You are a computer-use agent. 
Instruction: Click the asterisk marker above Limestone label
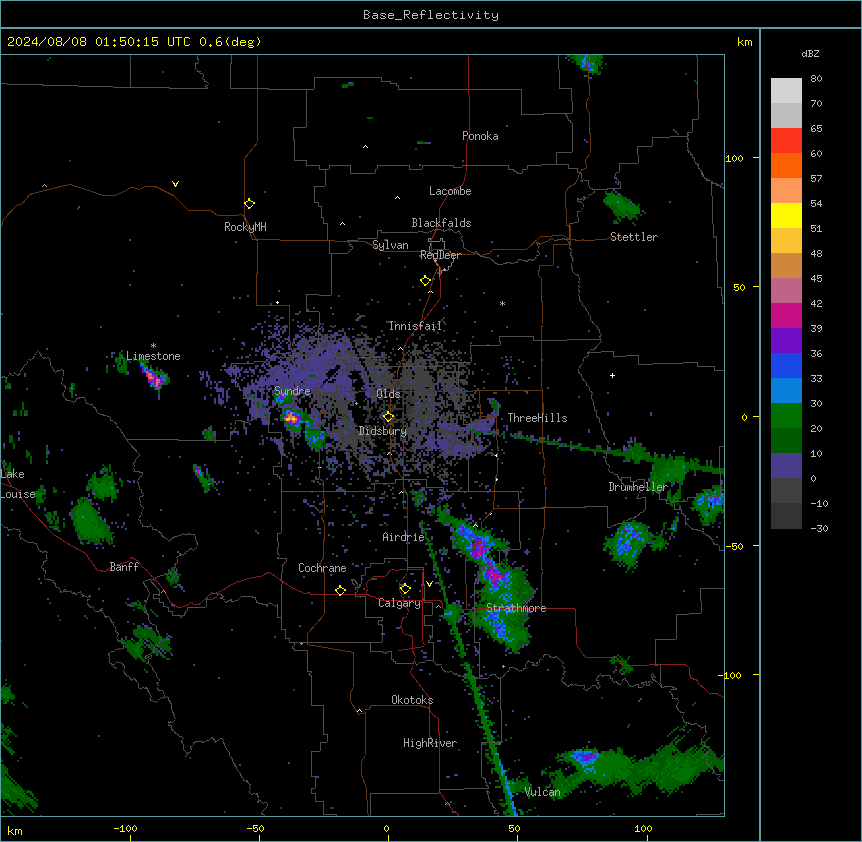[x=153, y=346]
